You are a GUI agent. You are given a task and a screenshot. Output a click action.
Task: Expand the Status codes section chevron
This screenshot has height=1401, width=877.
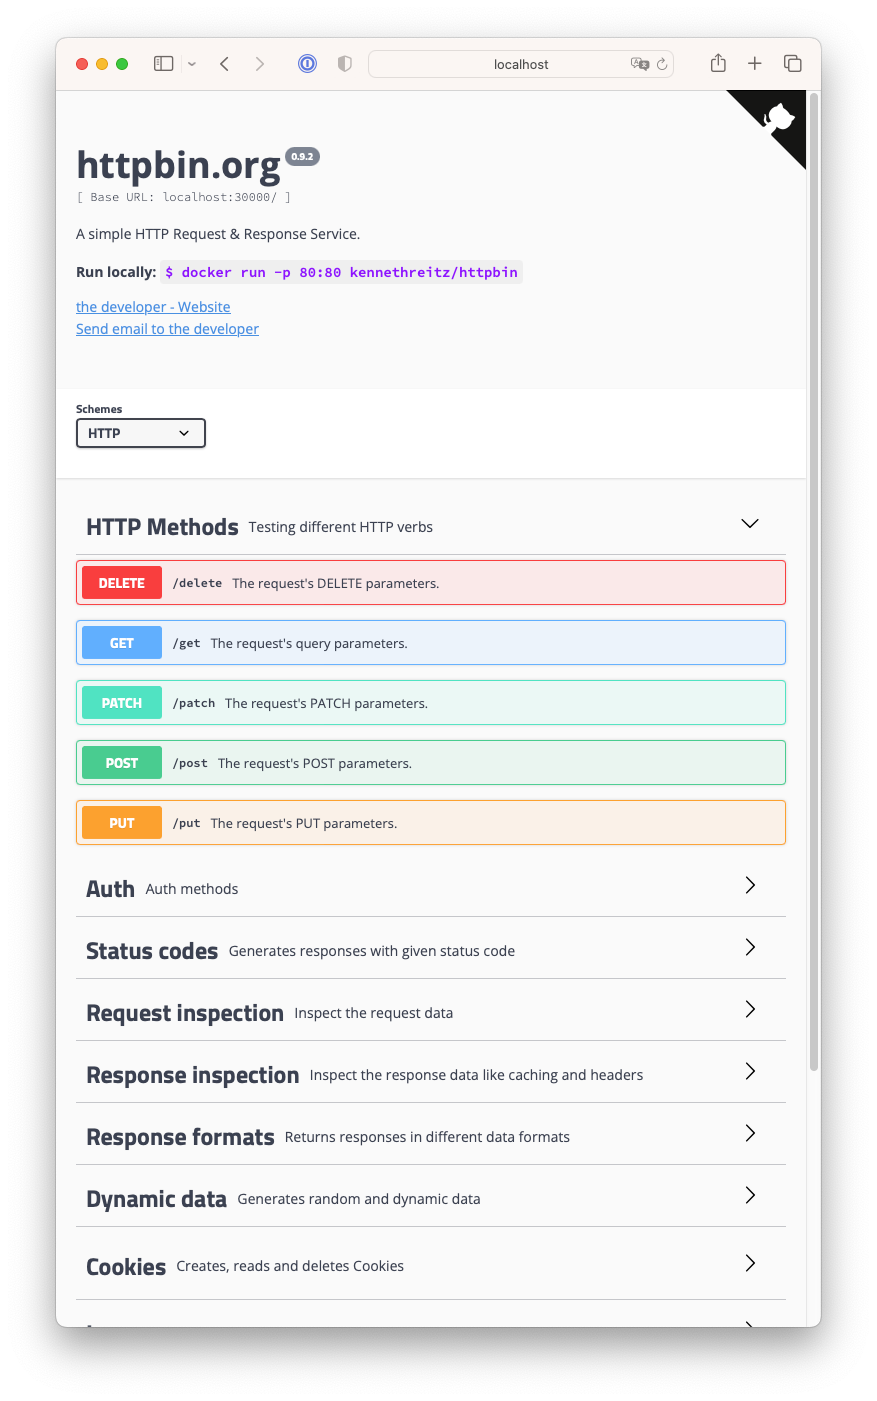[750, 947]
